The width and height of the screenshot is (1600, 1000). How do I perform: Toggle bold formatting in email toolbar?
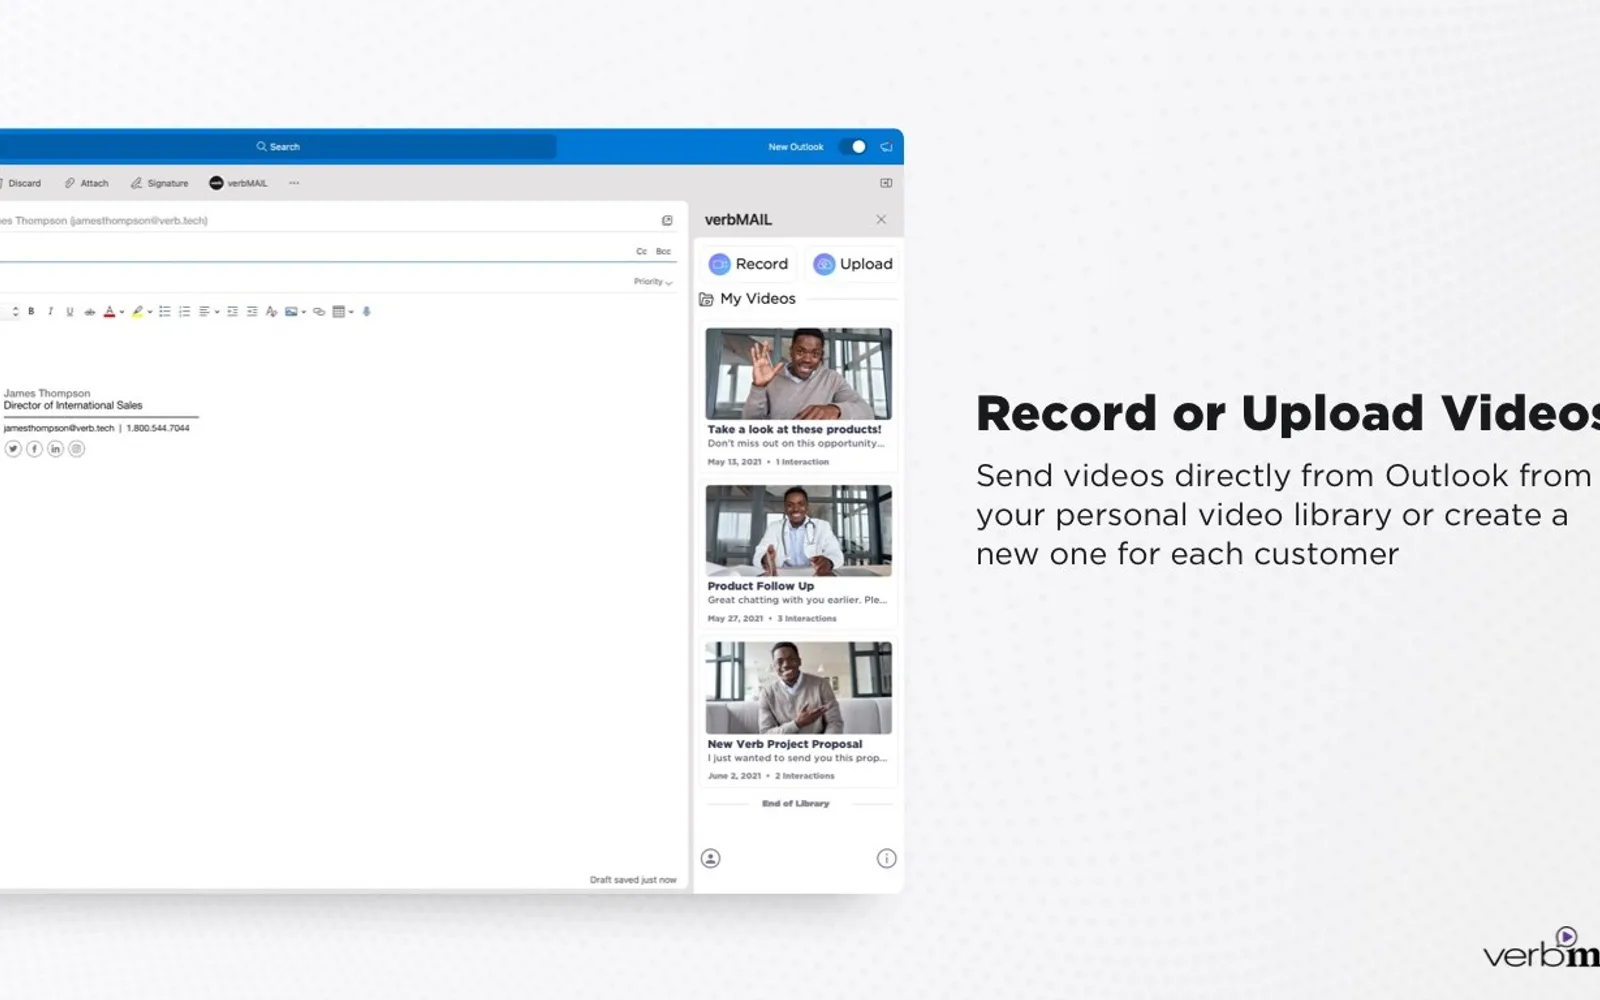31,312
